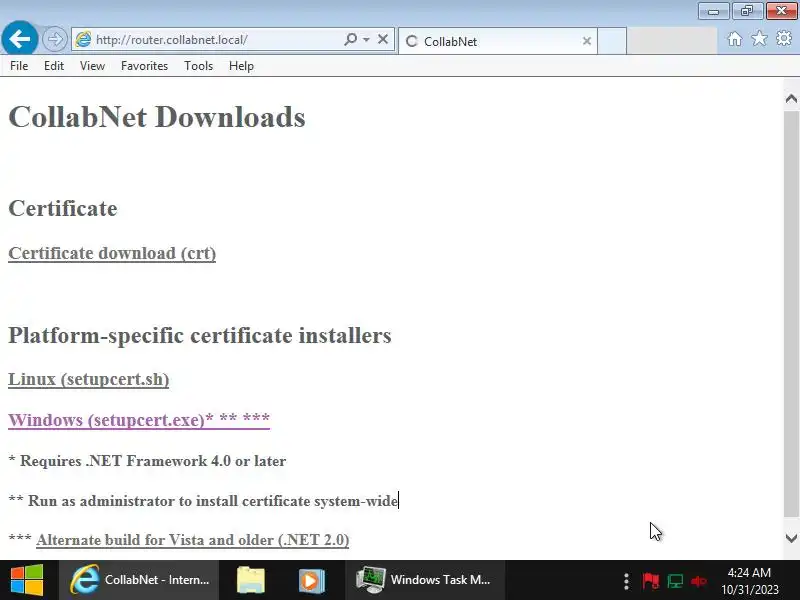Open the Tools gear icon
800x600 pixels.
(x=784, y=38)
